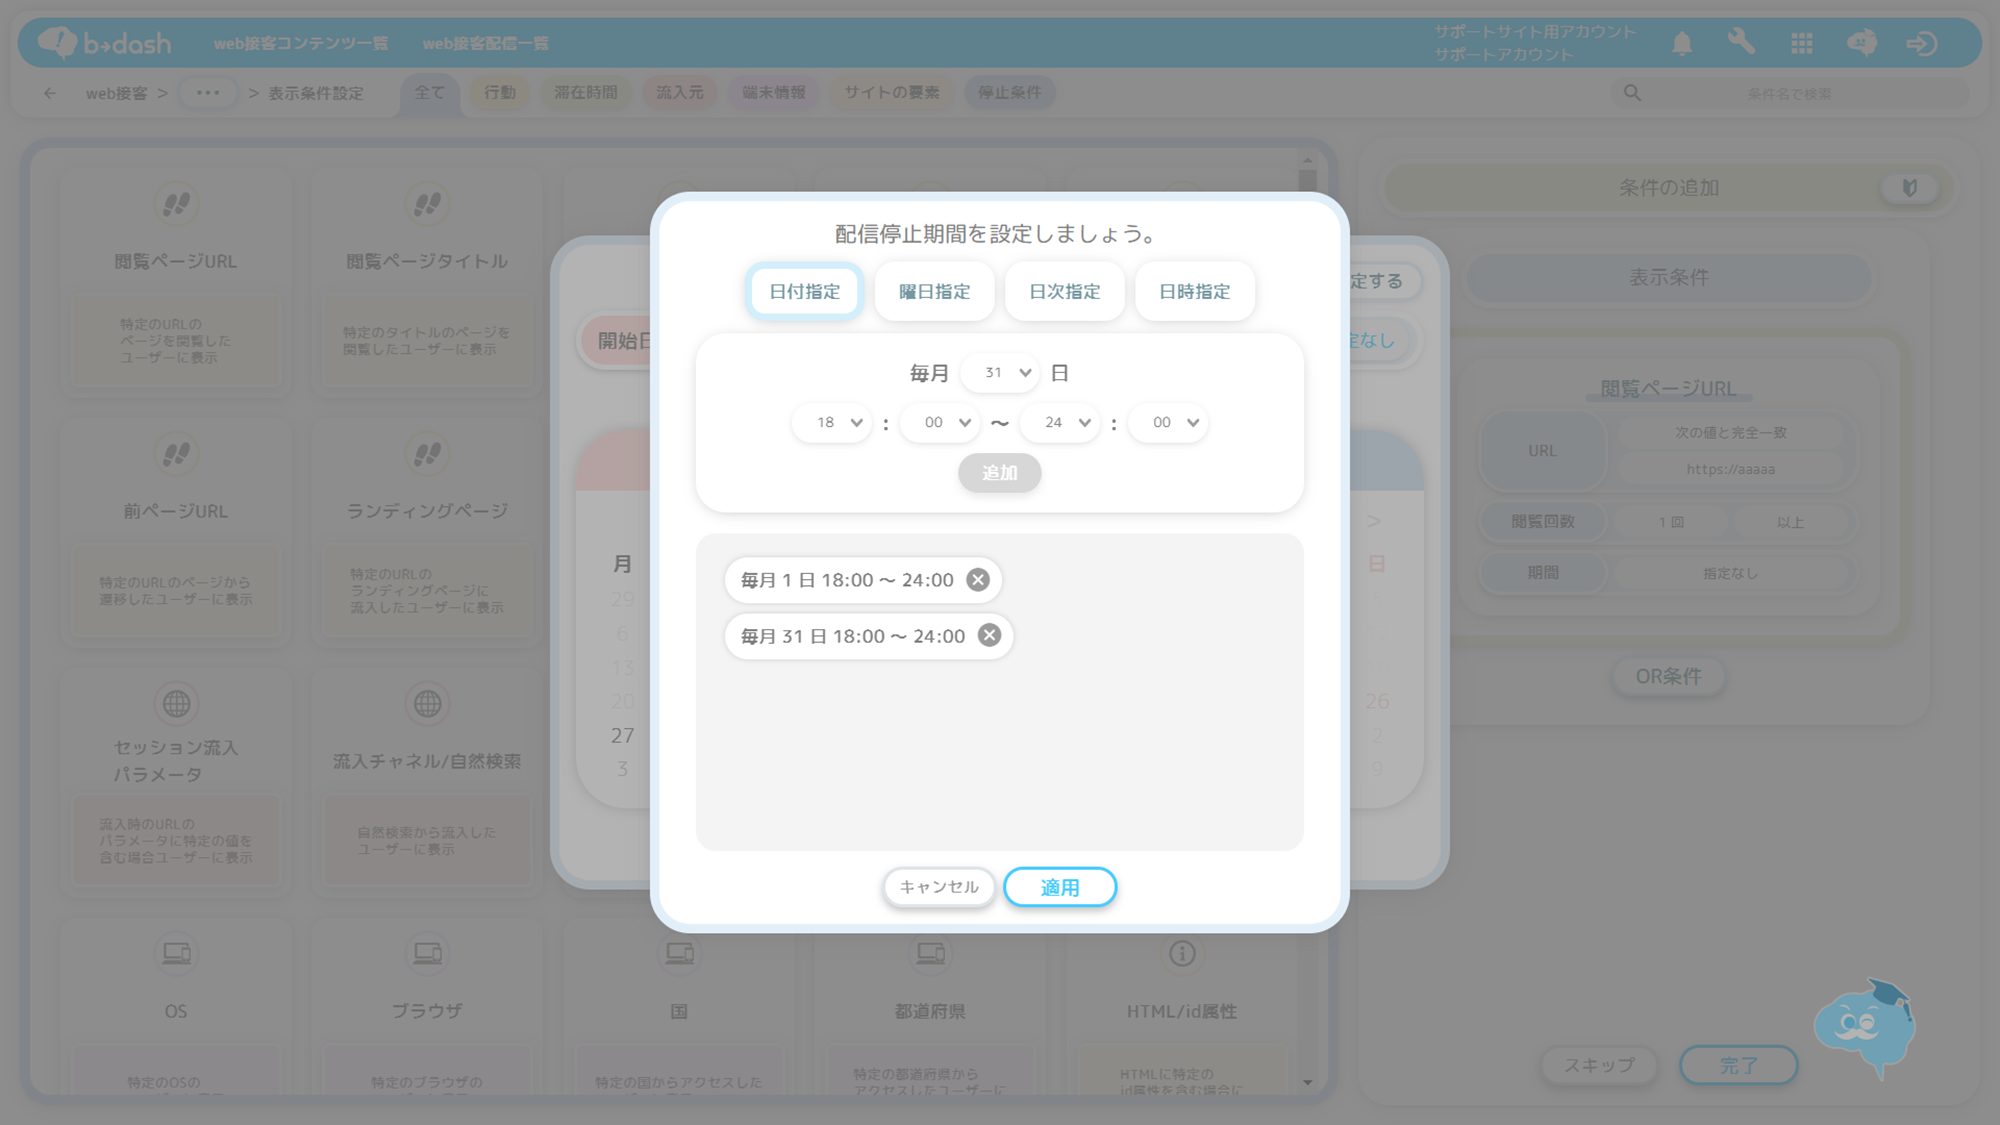This screenshot has height=1125, width=2000.
Task: Select the 全て filter tab
Action: [430, 93]
